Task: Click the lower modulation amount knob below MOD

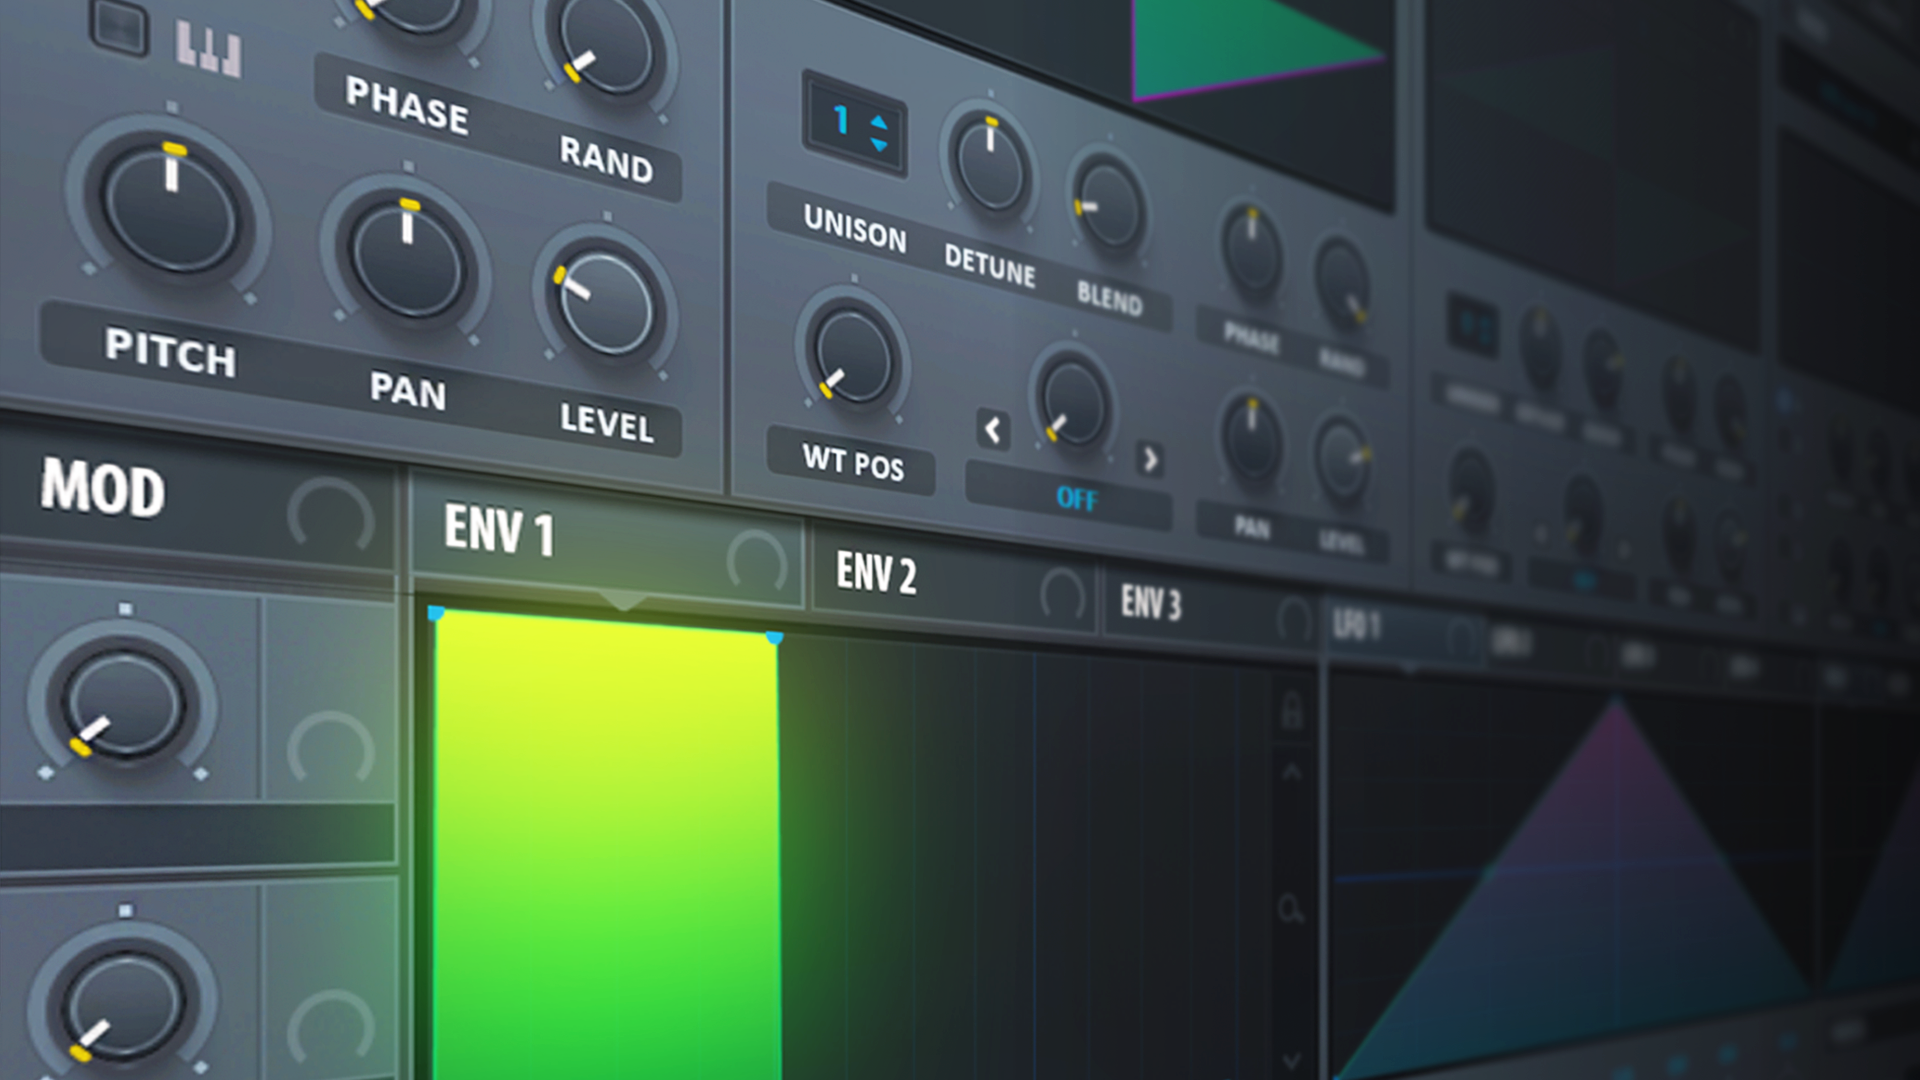Action: click(122, 1005)
